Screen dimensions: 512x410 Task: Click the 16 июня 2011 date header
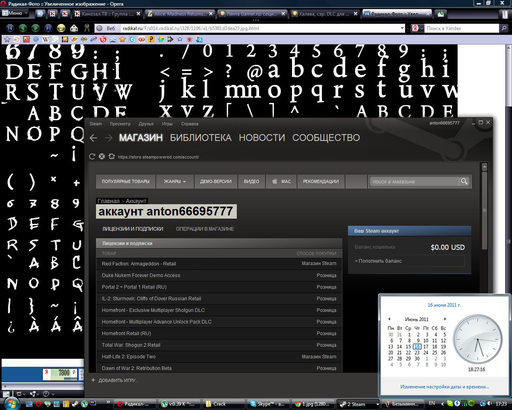[x=444, y=305]
